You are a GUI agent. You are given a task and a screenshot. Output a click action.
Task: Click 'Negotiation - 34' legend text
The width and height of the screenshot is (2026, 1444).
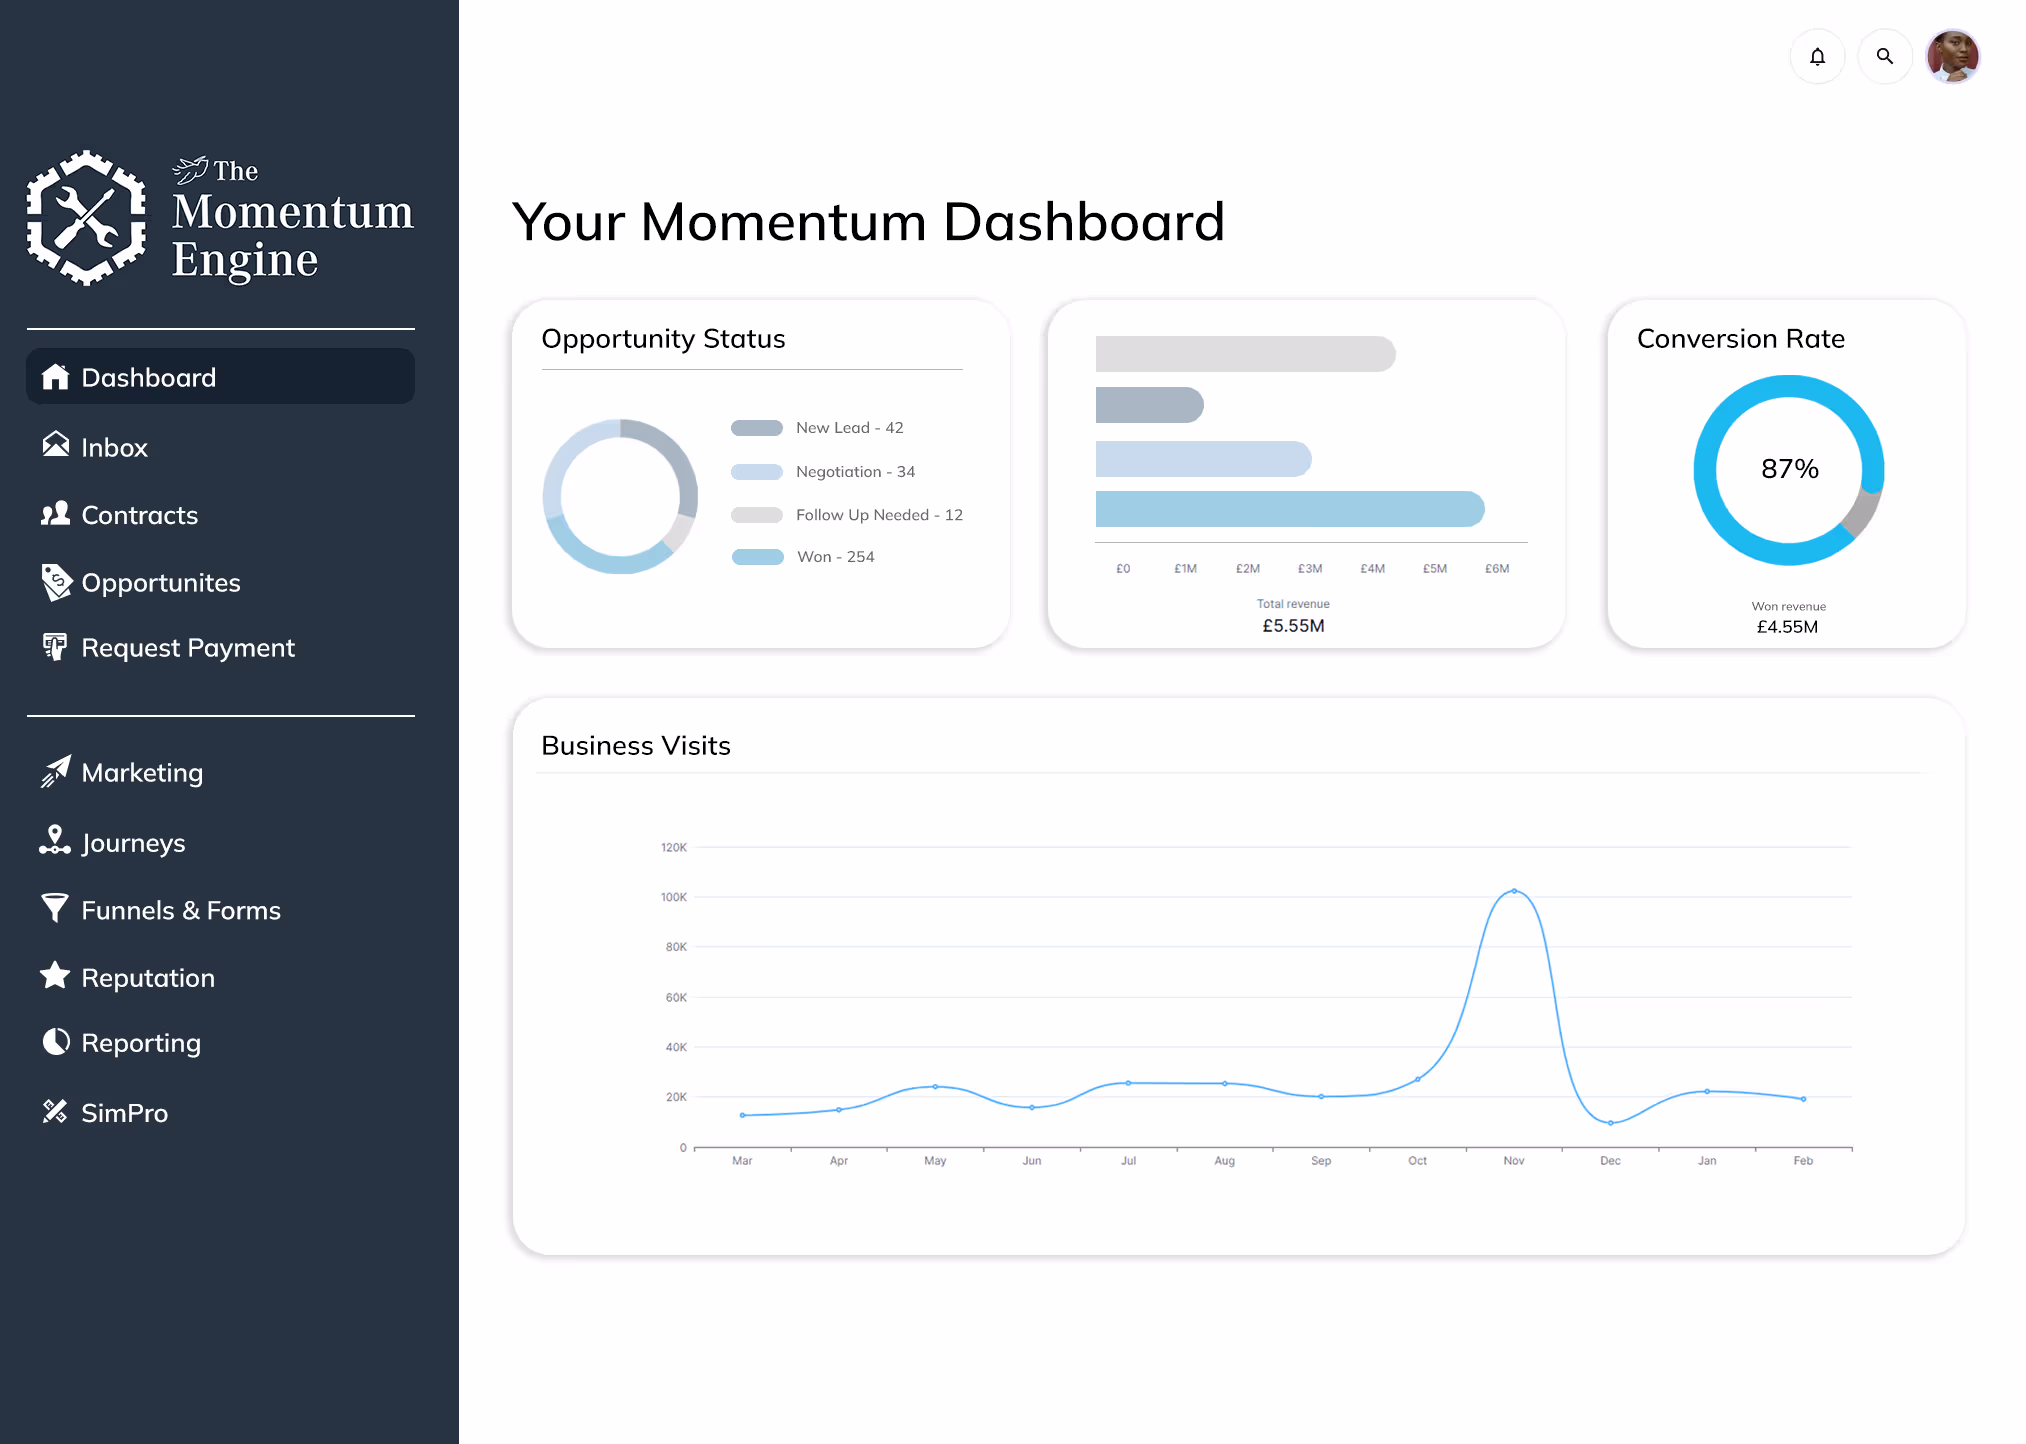coord(855,472)
